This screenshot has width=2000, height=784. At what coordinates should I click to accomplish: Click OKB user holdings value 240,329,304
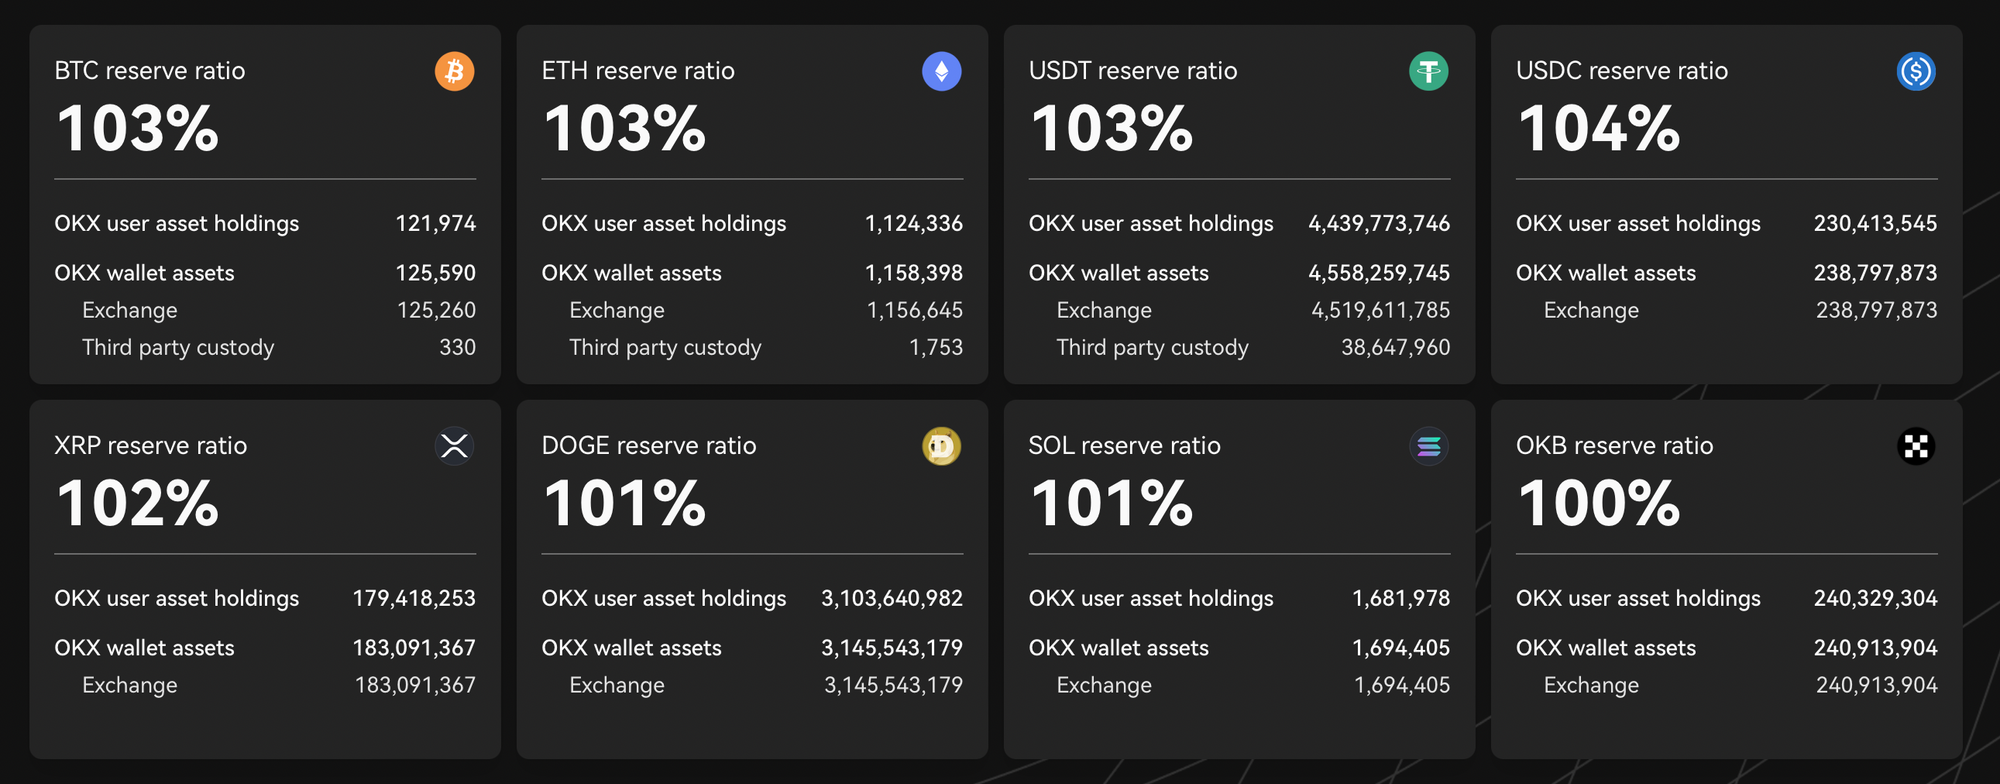(x=1876, y=599)
